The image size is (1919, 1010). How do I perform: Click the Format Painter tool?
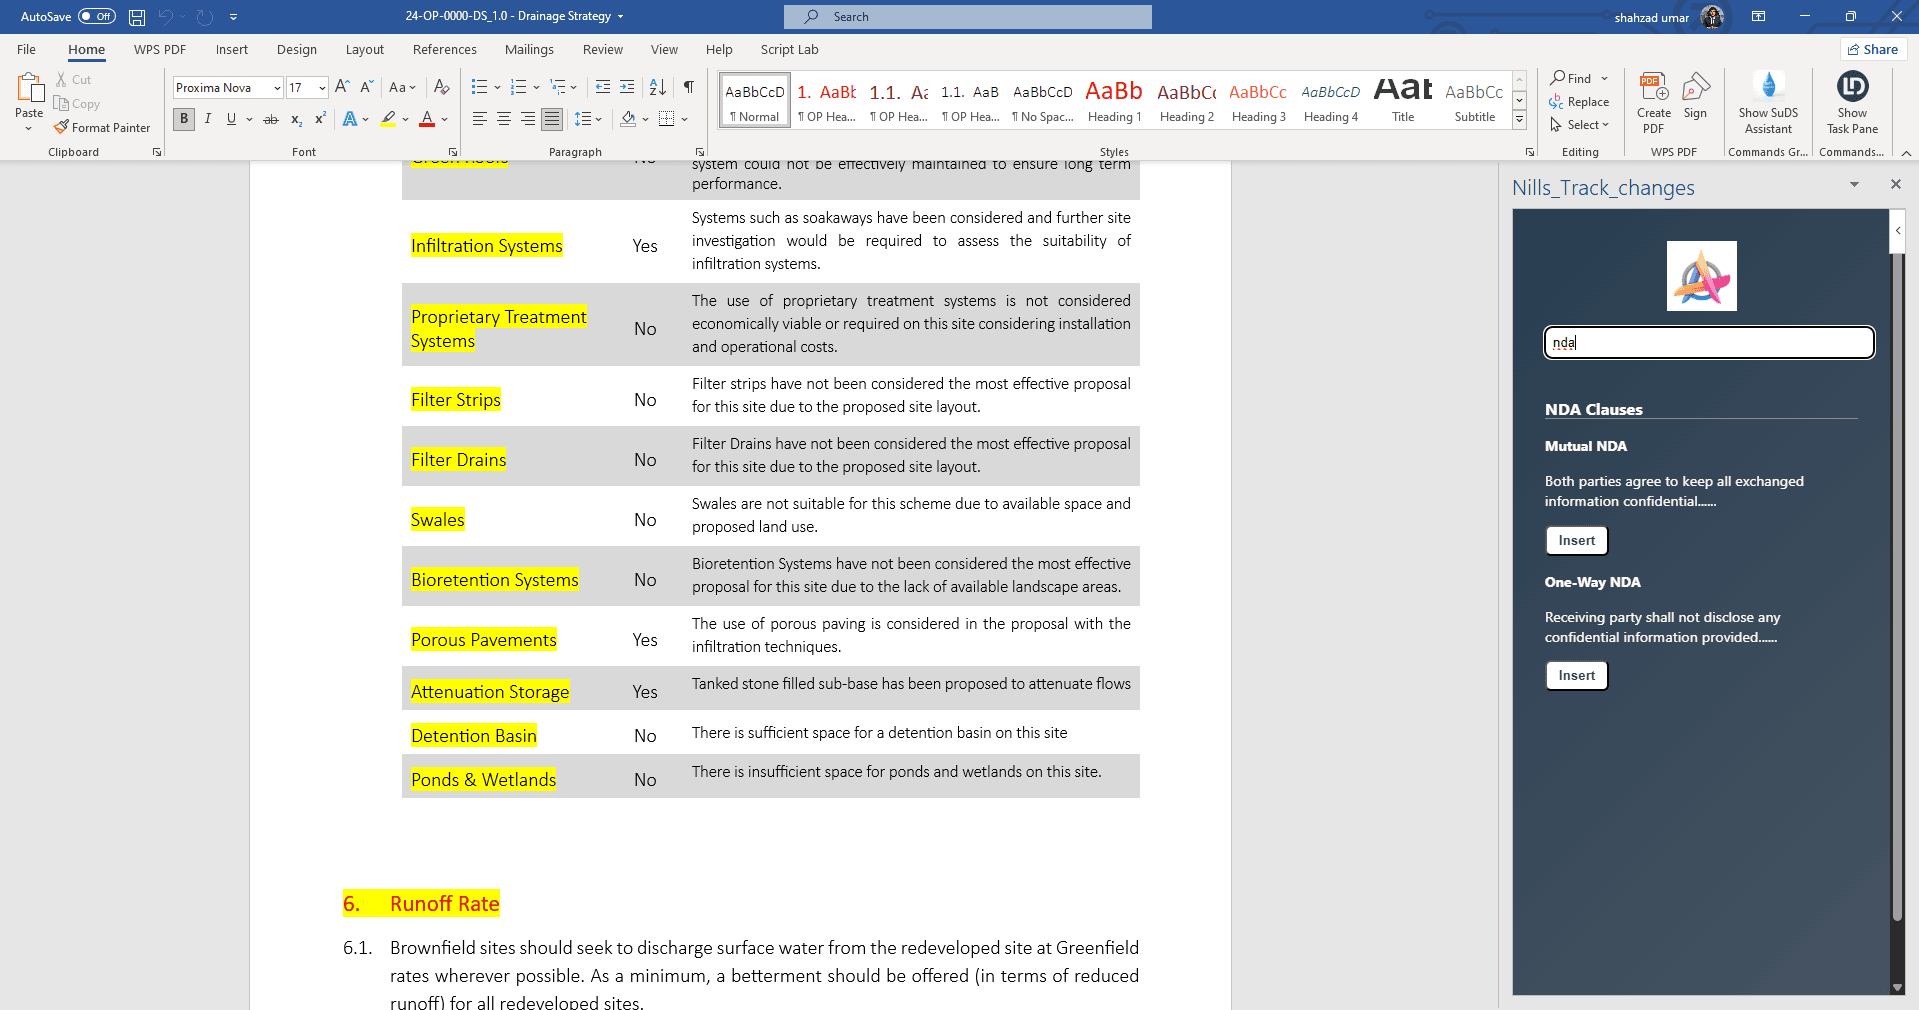(x=101, y=128)
